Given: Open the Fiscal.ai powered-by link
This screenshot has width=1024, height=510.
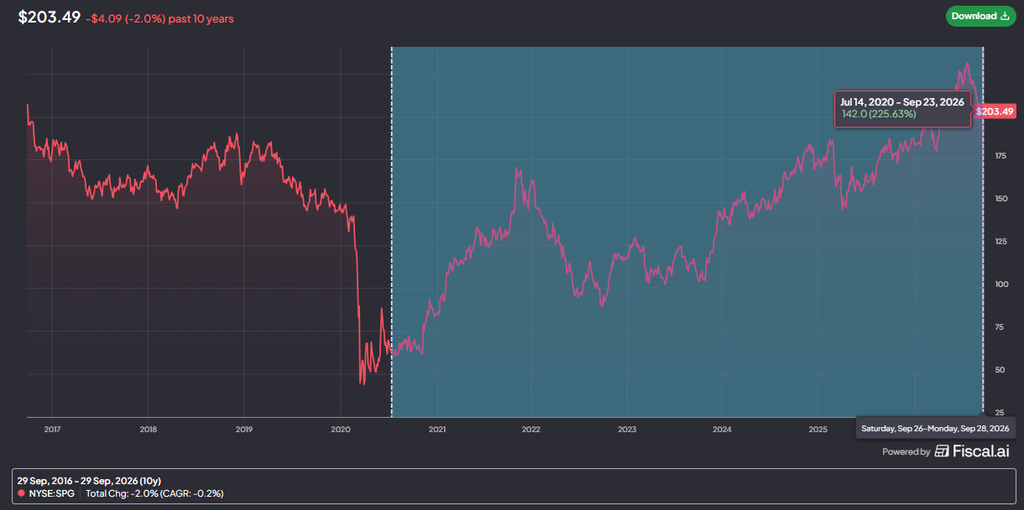Looking at the screenshot, I should point(947,451).
